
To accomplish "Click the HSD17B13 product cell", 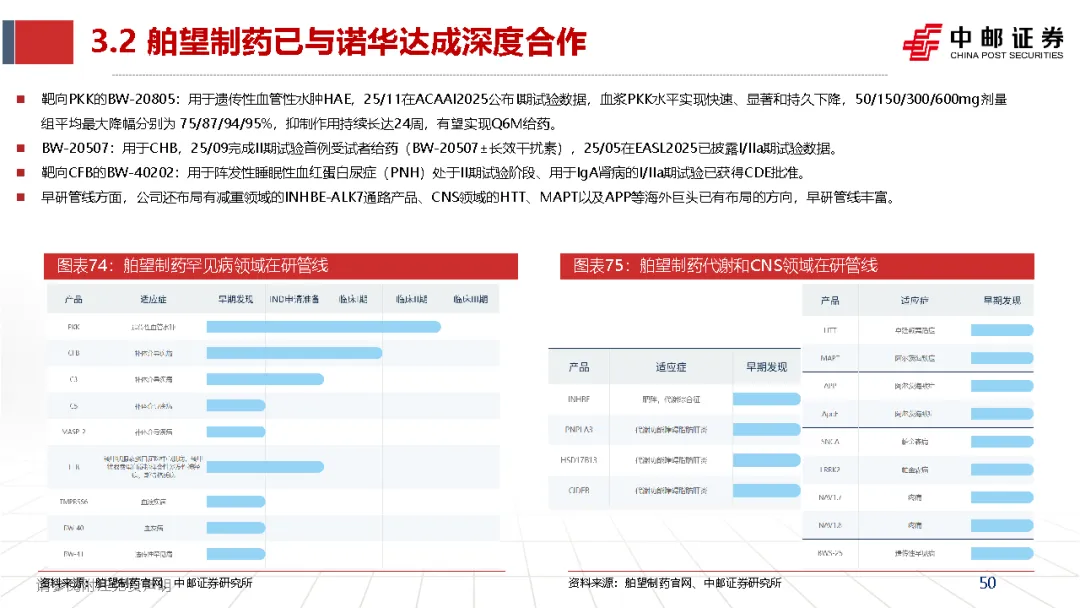I will (579, 460).
